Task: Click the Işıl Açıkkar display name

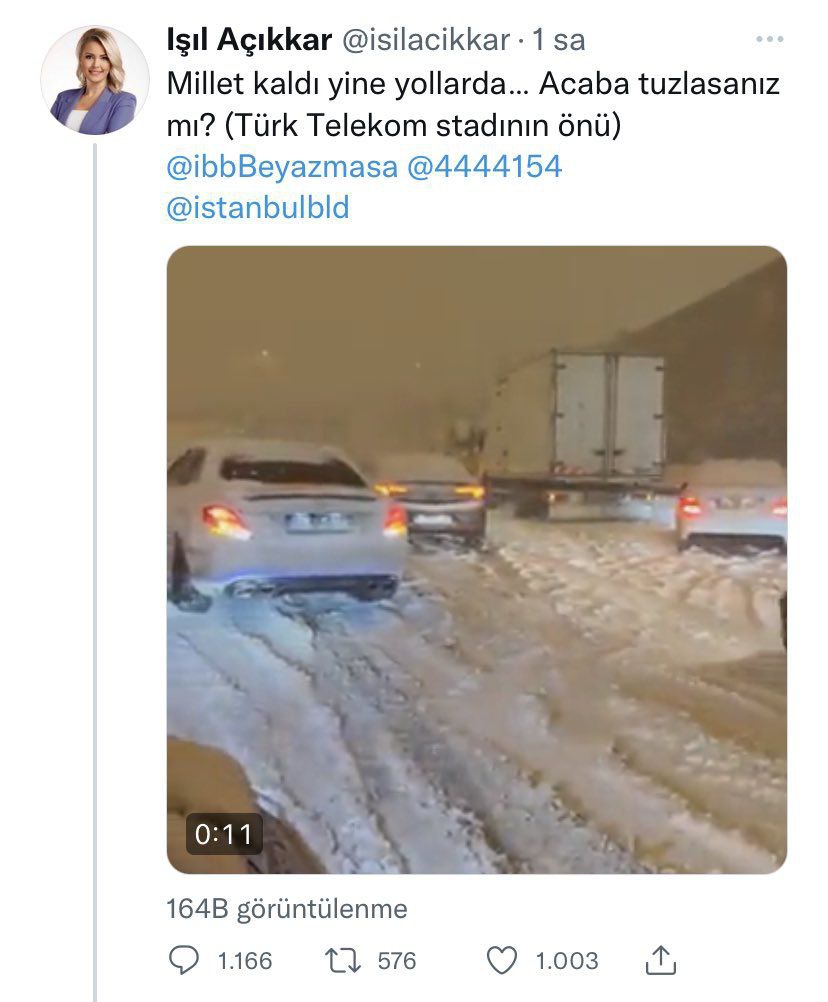Action: 248,40
